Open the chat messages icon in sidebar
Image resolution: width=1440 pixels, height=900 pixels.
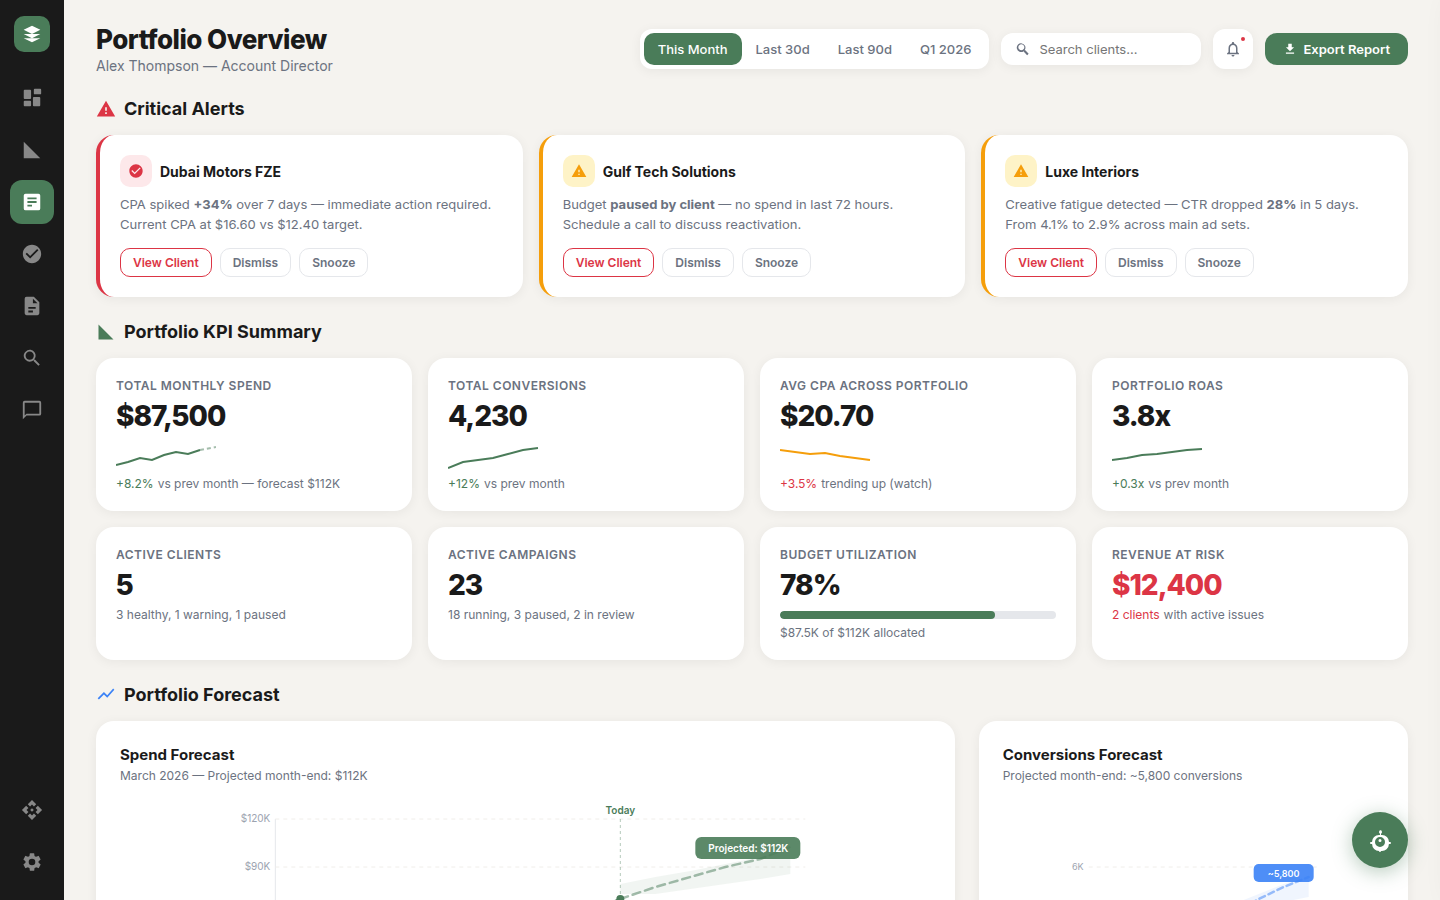click(32, 410)
